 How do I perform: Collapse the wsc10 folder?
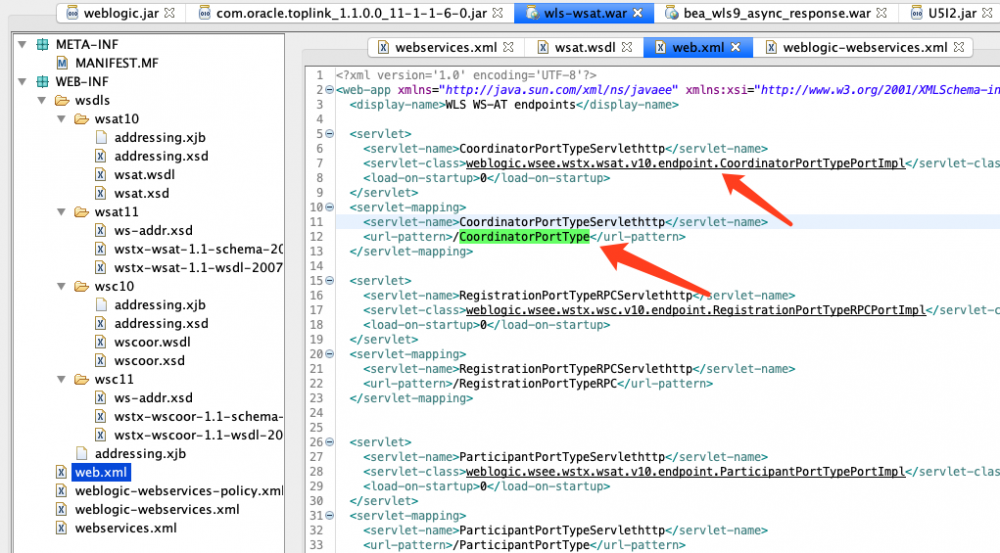pos(61,286)
